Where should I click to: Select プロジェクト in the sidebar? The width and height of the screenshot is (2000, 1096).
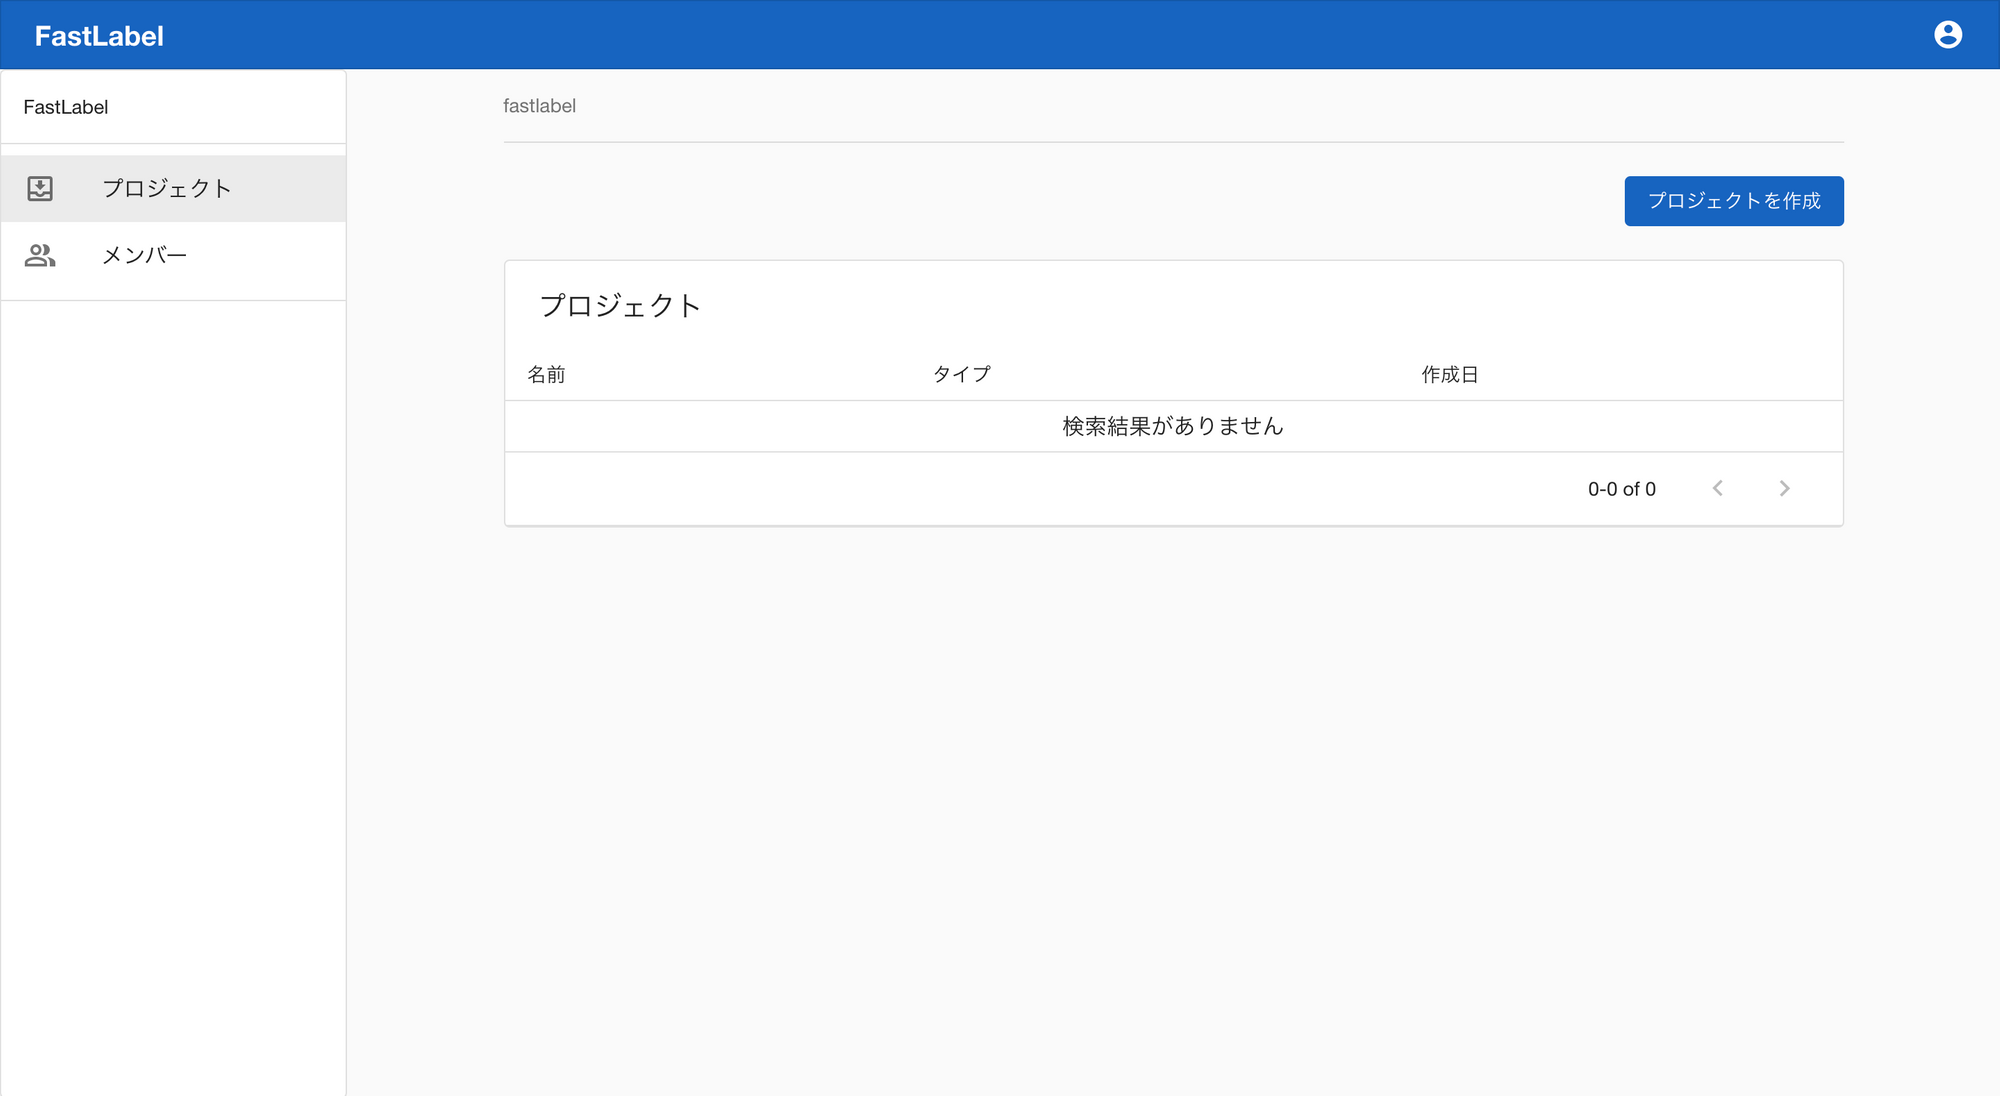[173, 188]
